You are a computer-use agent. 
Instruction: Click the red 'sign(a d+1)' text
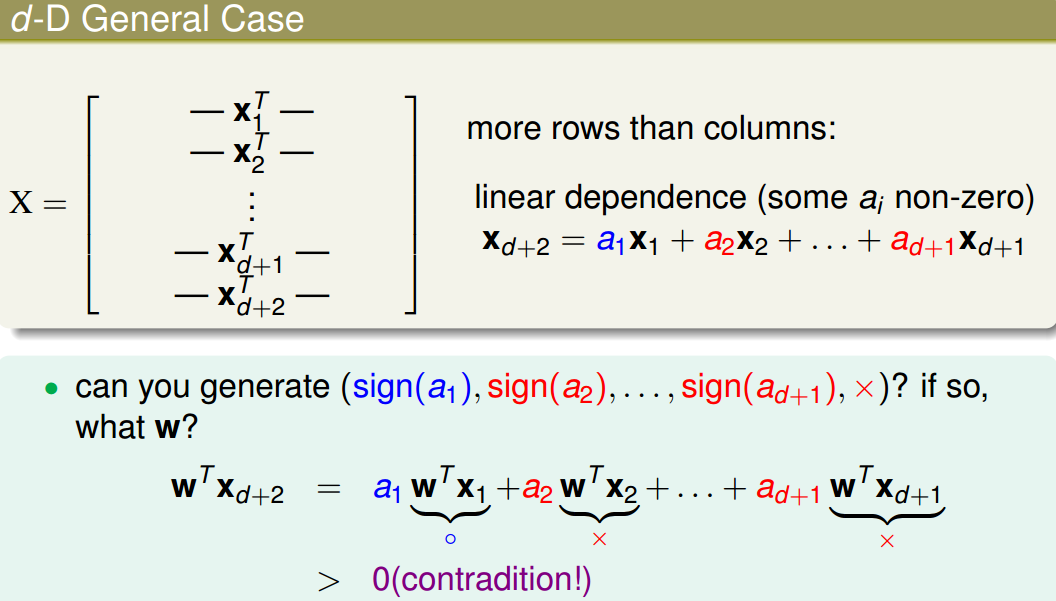pyautogui.click(x=758, y=389)
